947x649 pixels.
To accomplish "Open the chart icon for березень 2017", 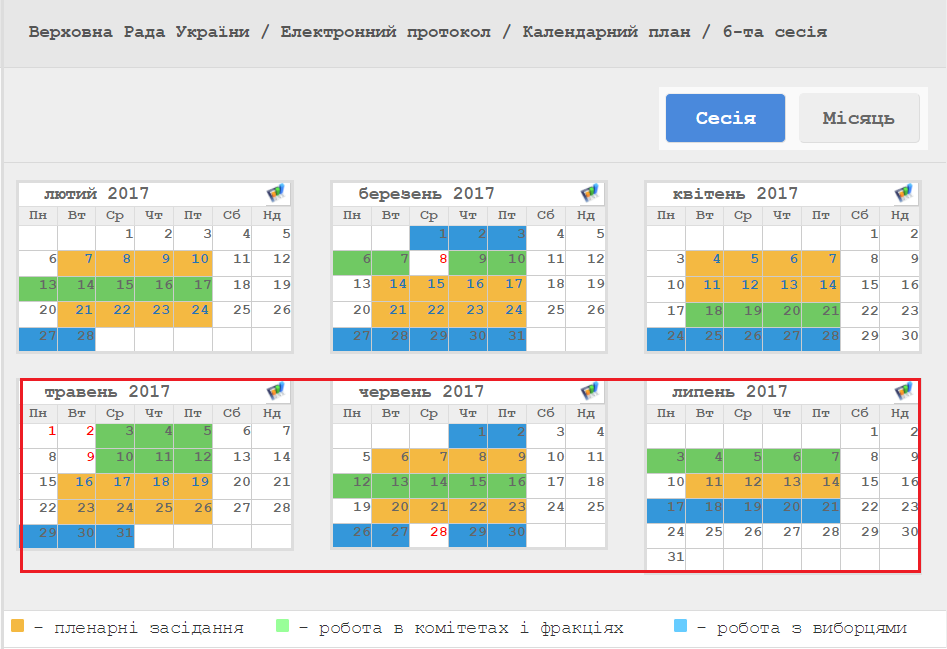I will tap(591, 193).
